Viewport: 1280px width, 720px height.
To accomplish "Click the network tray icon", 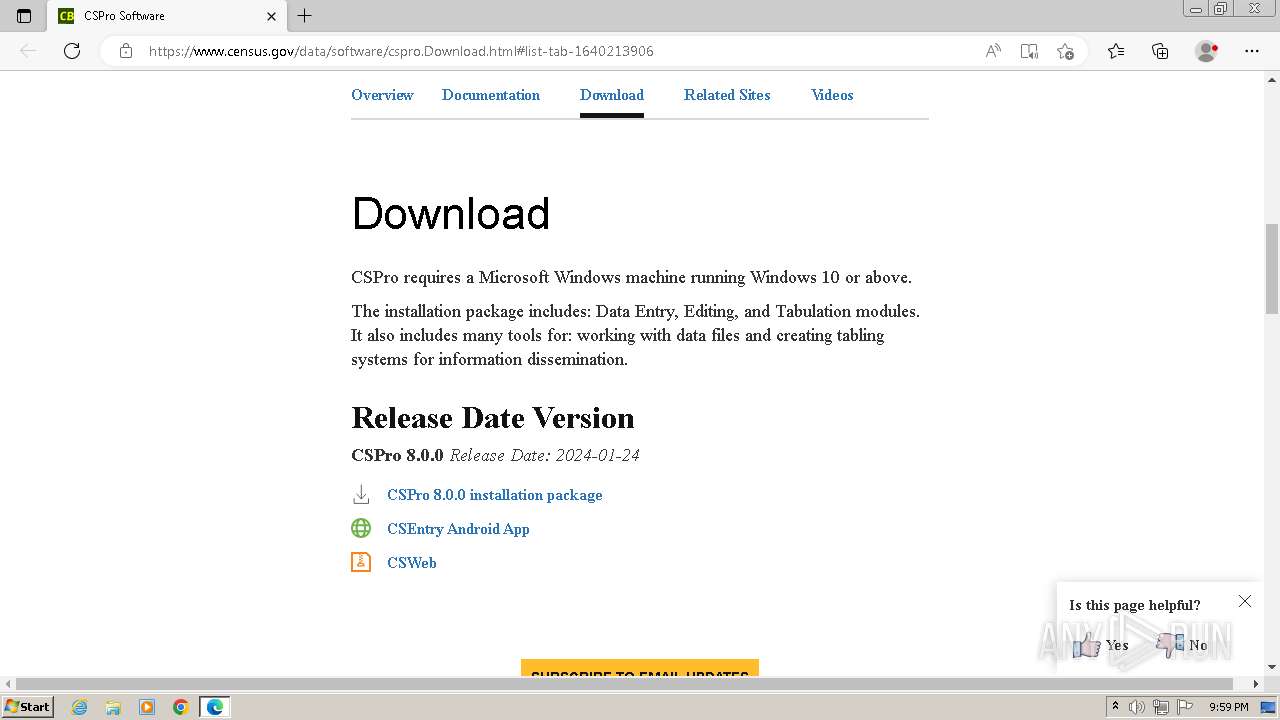I will click(x=1161, y=707).
